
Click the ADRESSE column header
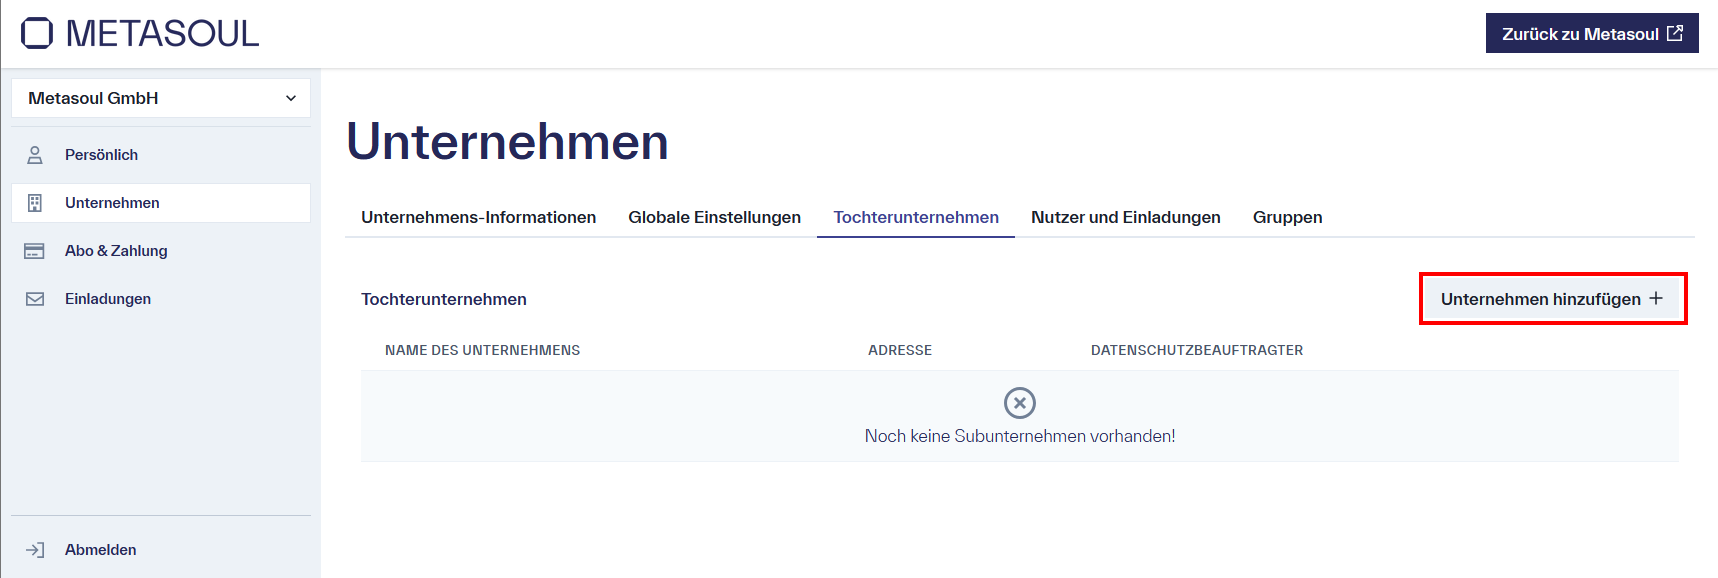[x=900, y=350]
